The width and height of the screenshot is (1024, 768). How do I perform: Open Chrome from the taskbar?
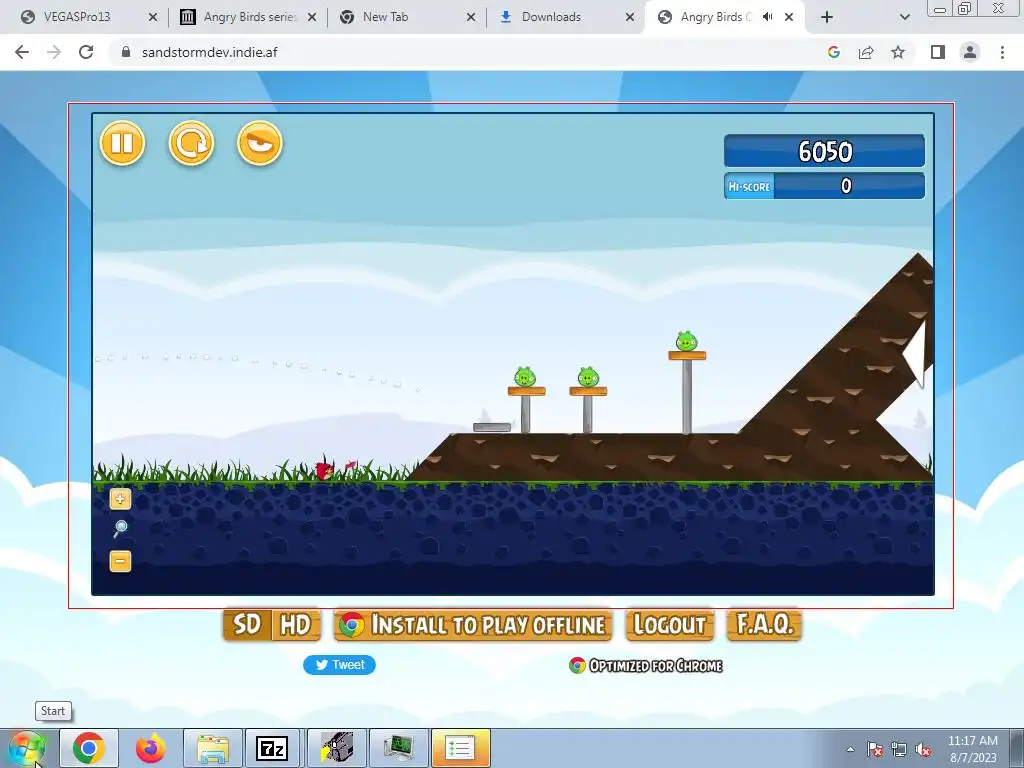tap(89, 748)
